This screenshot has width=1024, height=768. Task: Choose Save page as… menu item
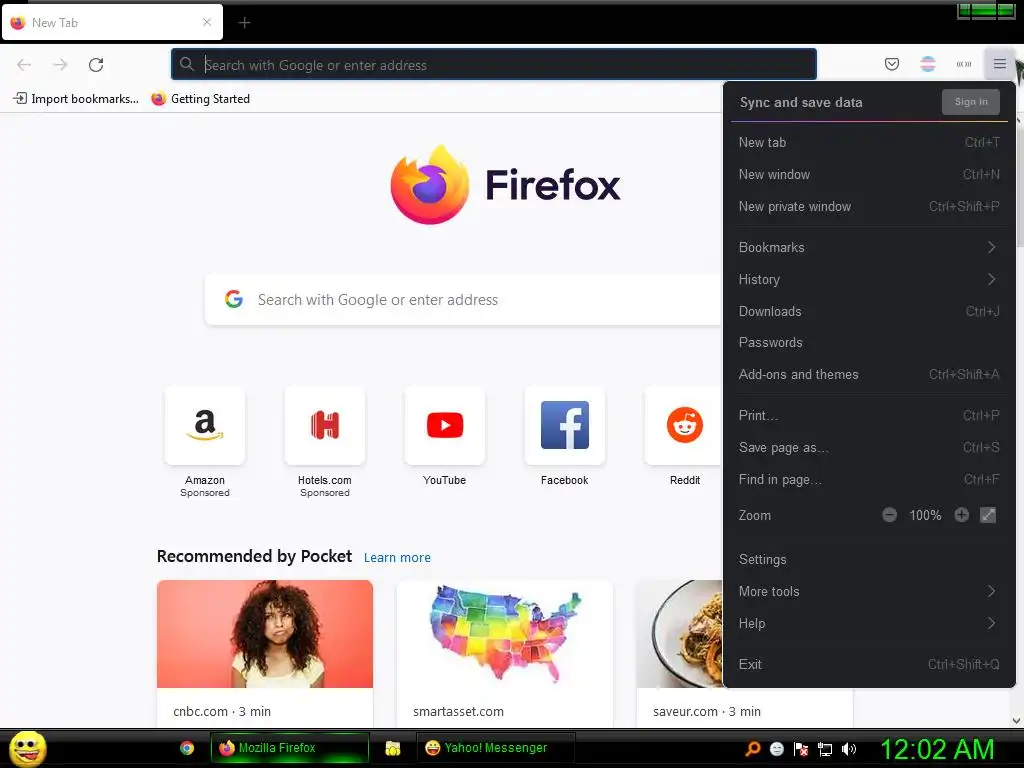(869, 447)
